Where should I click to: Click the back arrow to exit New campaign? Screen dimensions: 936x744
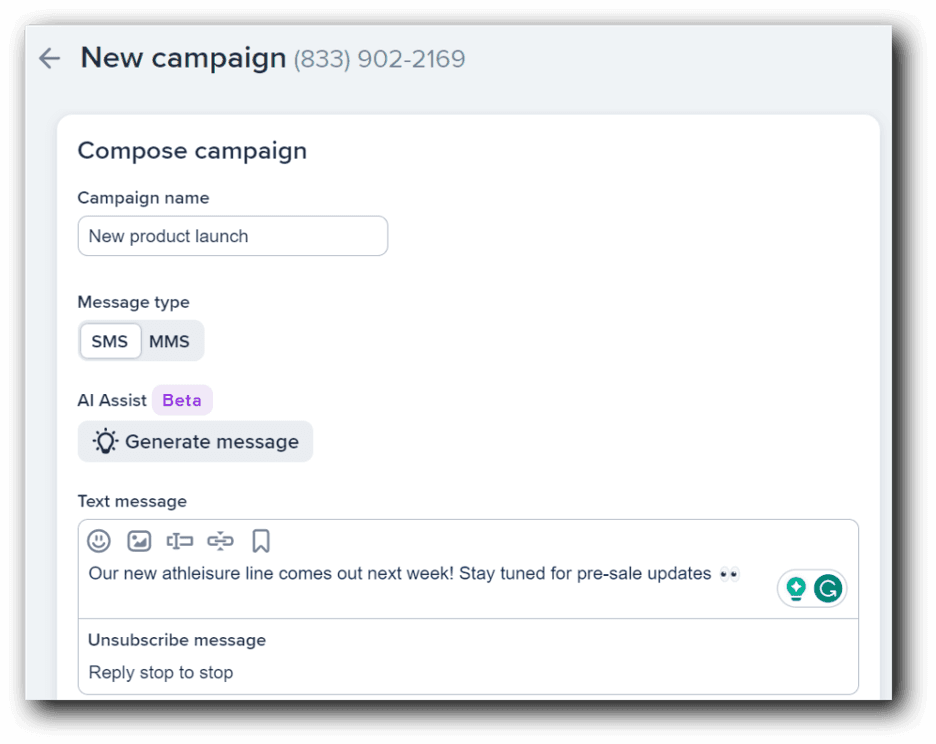pyautogui.click(x=48, y=58)
